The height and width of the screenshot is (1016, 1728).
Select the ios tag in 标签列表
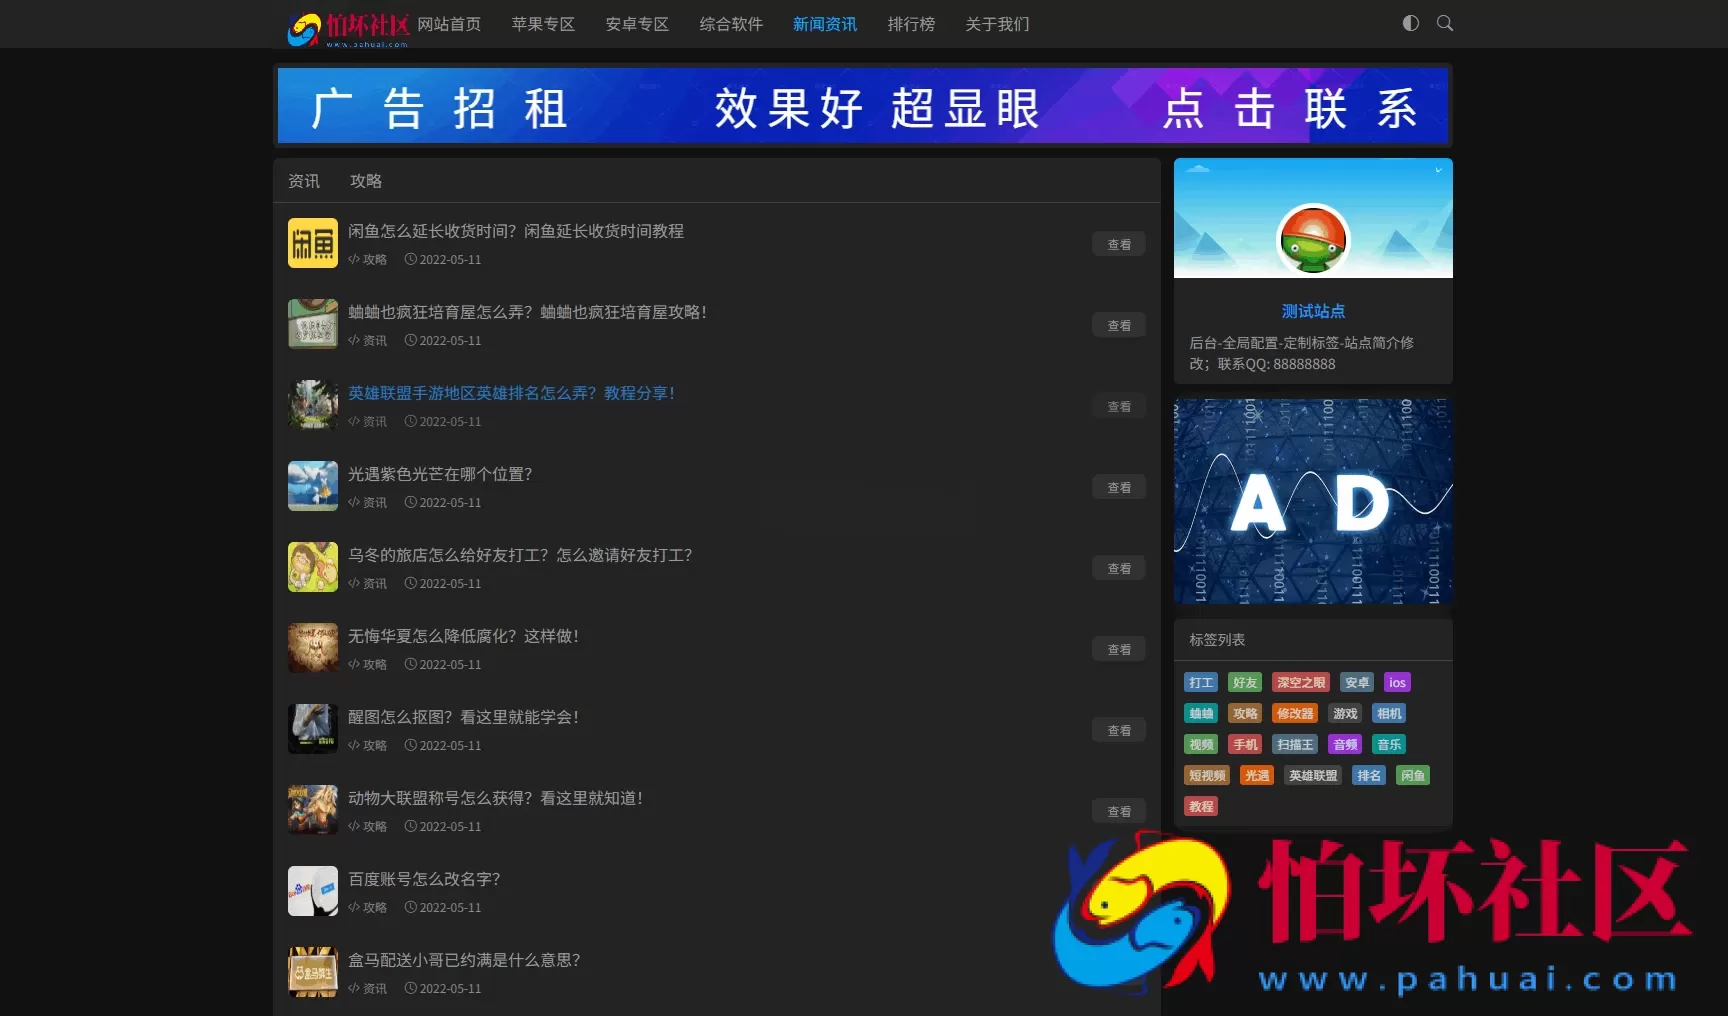coord(1397,682)
